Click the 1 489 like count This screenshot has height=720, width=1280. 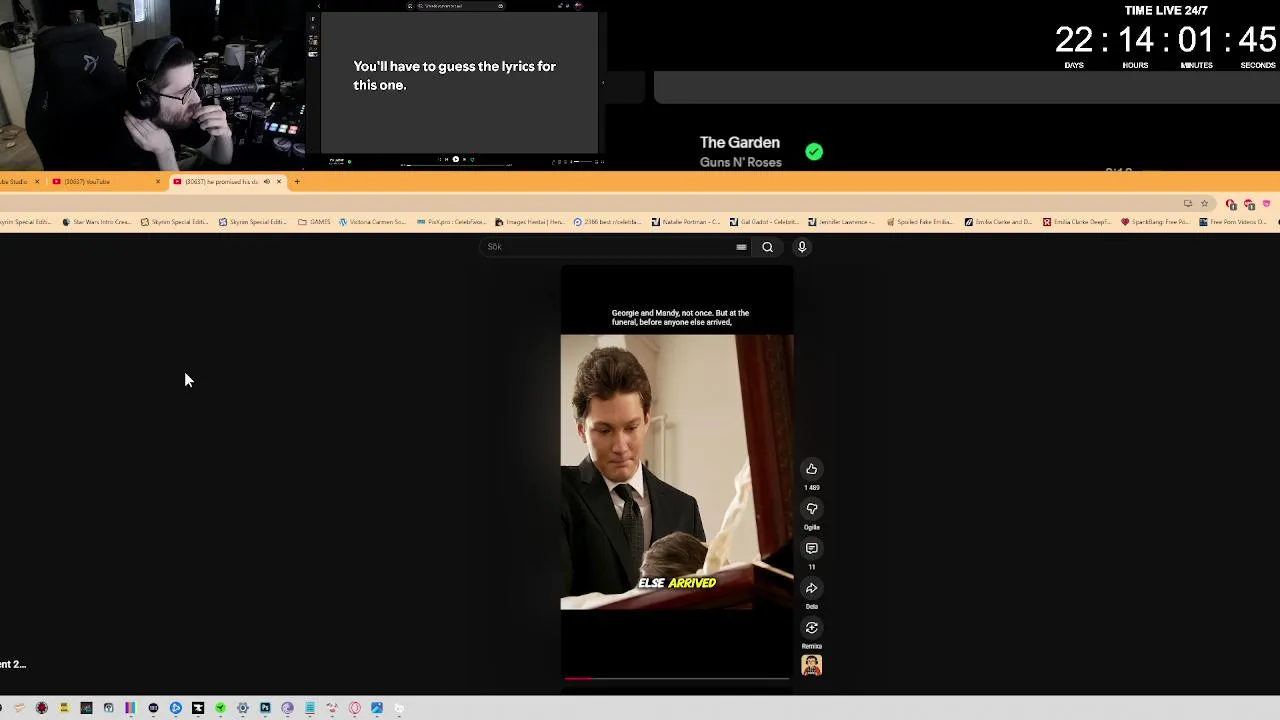click(811, 488)
